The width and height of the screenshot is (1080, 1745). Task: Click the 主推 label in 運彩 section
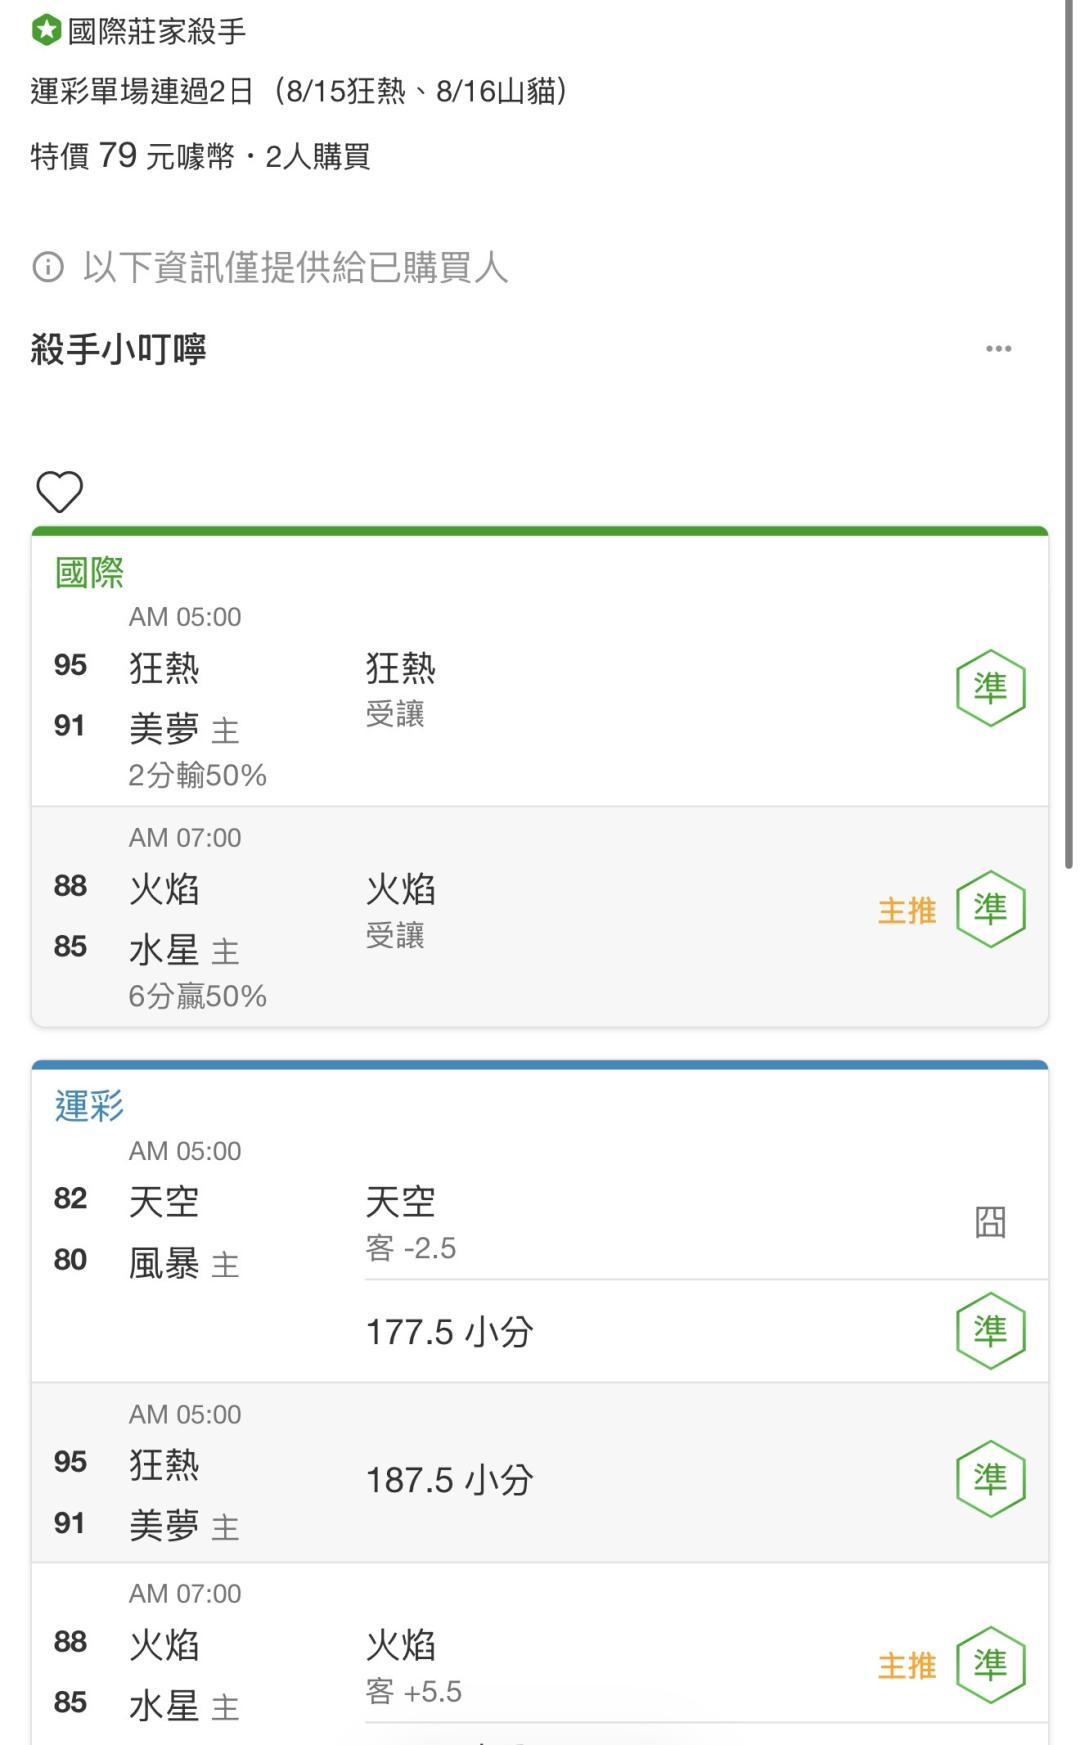(x=907, y=1666)
